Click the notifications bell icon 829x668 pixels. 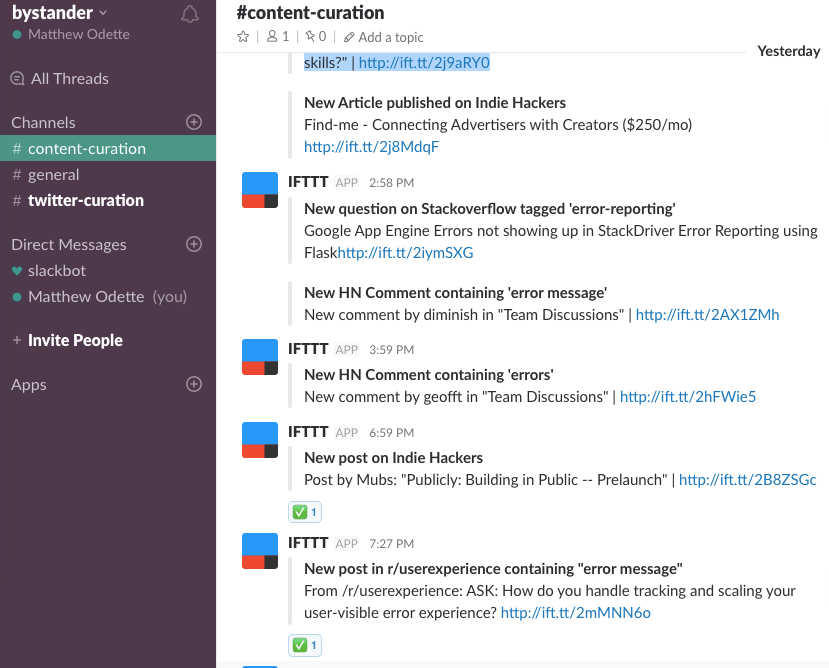click(189, 14)
